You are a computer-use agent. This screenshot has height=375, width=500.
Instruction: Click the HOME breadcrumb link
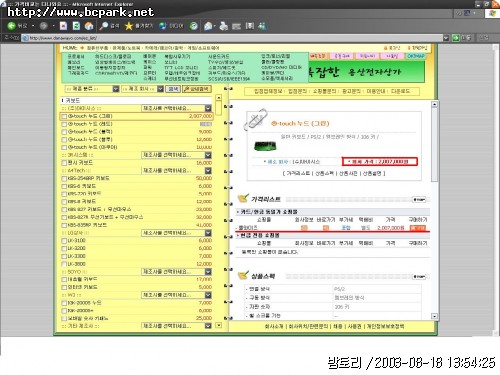coord(70,48)
